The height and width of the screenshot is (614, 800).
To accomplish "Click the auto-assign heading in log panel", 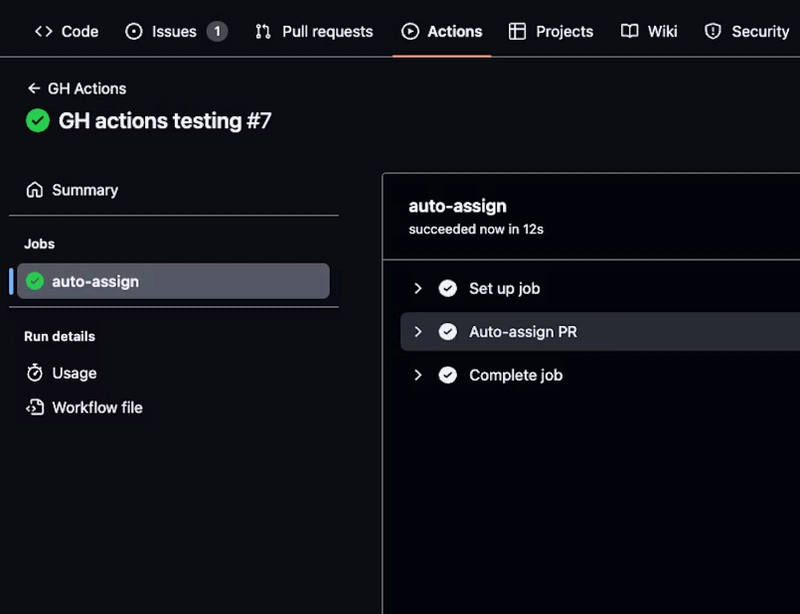I will pyautogui.click(x=458, y=206).
